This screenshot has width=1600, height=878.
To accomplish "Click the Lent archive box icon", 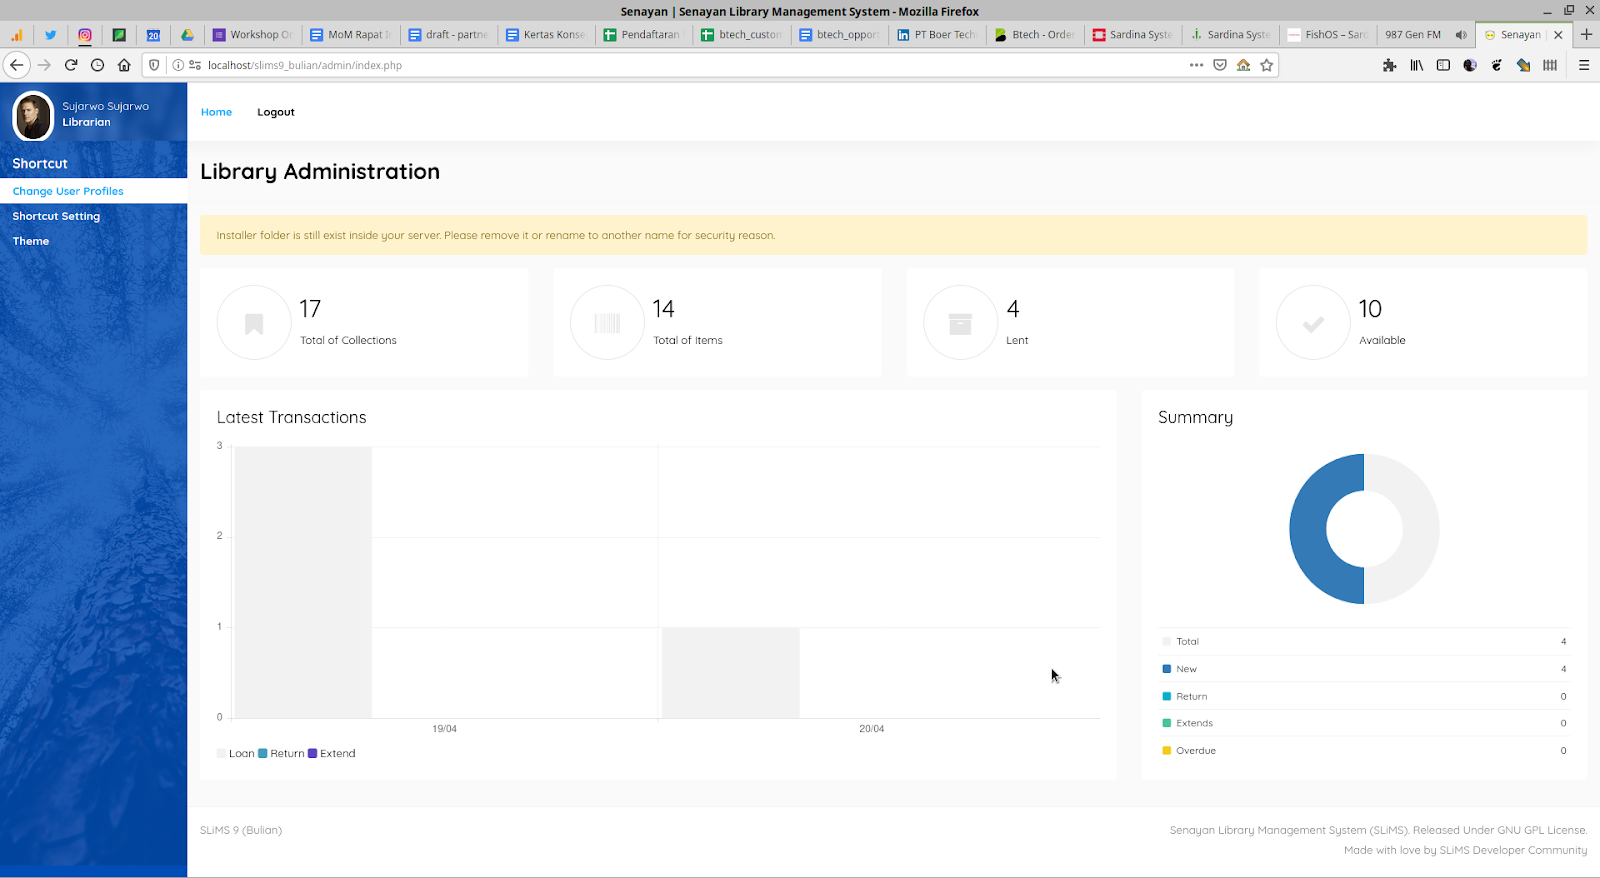I will pyautogui.click(x=960, y=323).
